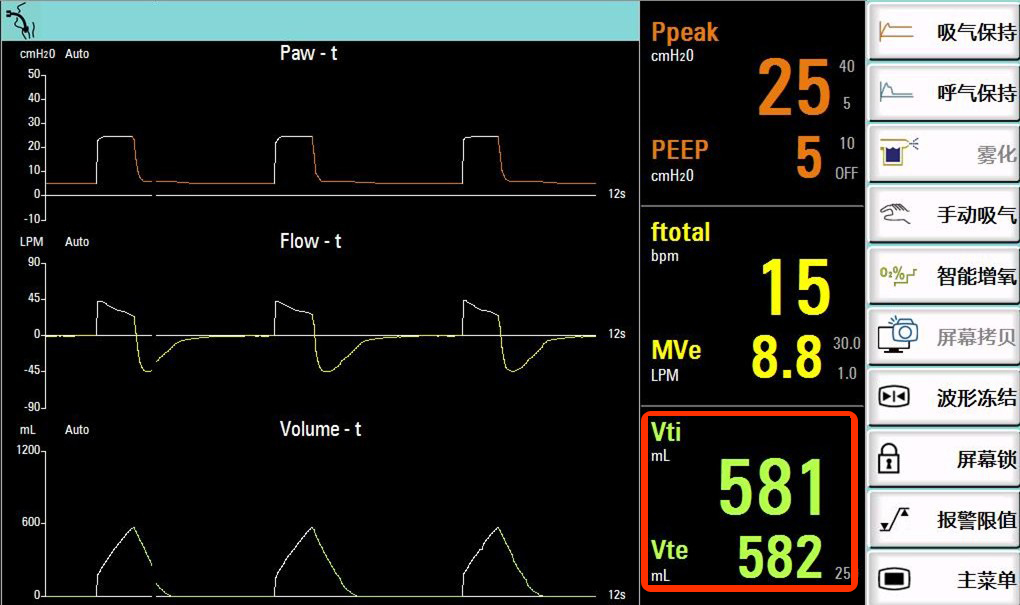Activate smart oxygen boost (智能增氧)
Viewport: 1020px width, 605px height.
944,276
